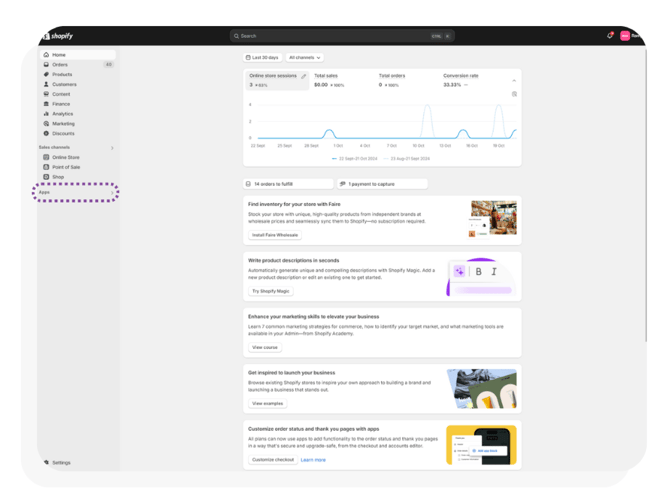Open the Orders sidebar icon
Image resolution: width=670 pixels, height=502 pixels.
[x=46, y=65]
